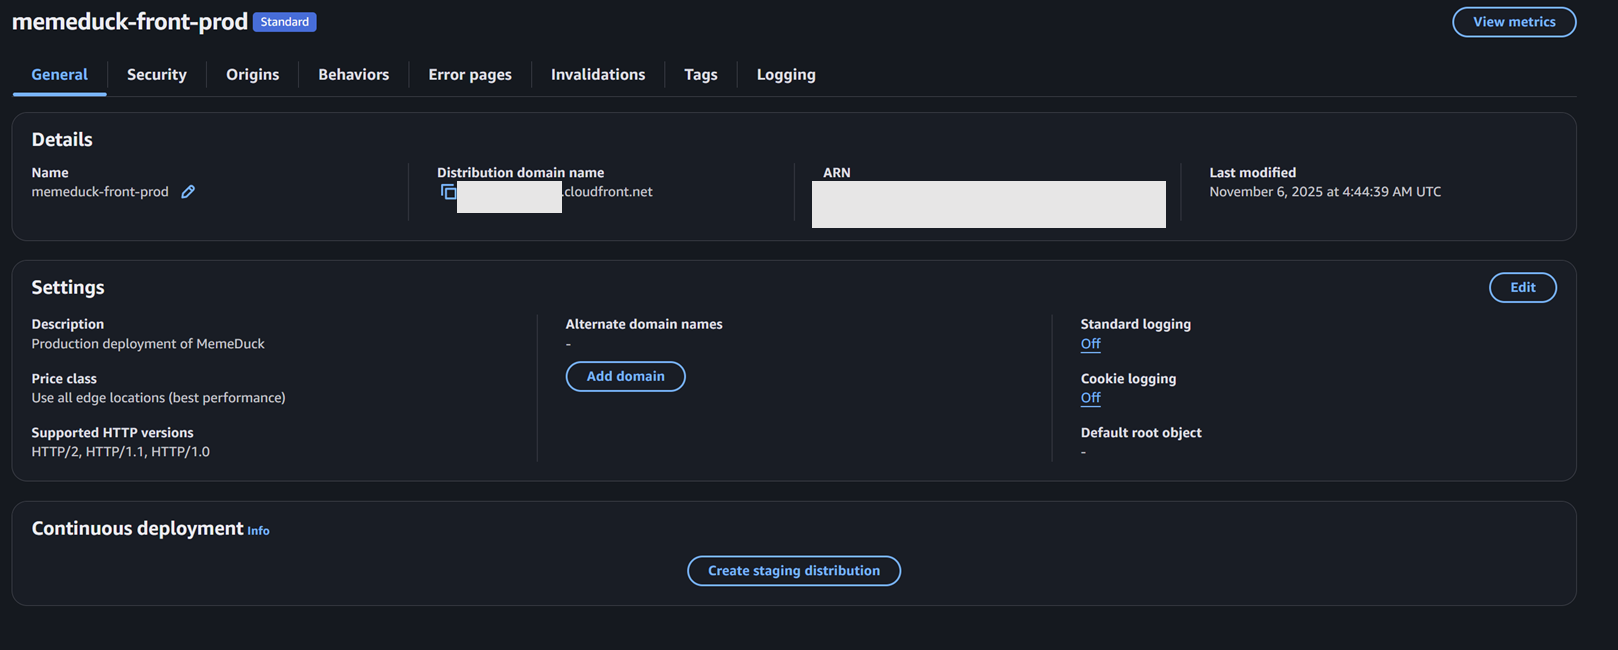The width and height of the screenshot is (1618, 650).
Task: Open the General tab
Action: point(60,75)
